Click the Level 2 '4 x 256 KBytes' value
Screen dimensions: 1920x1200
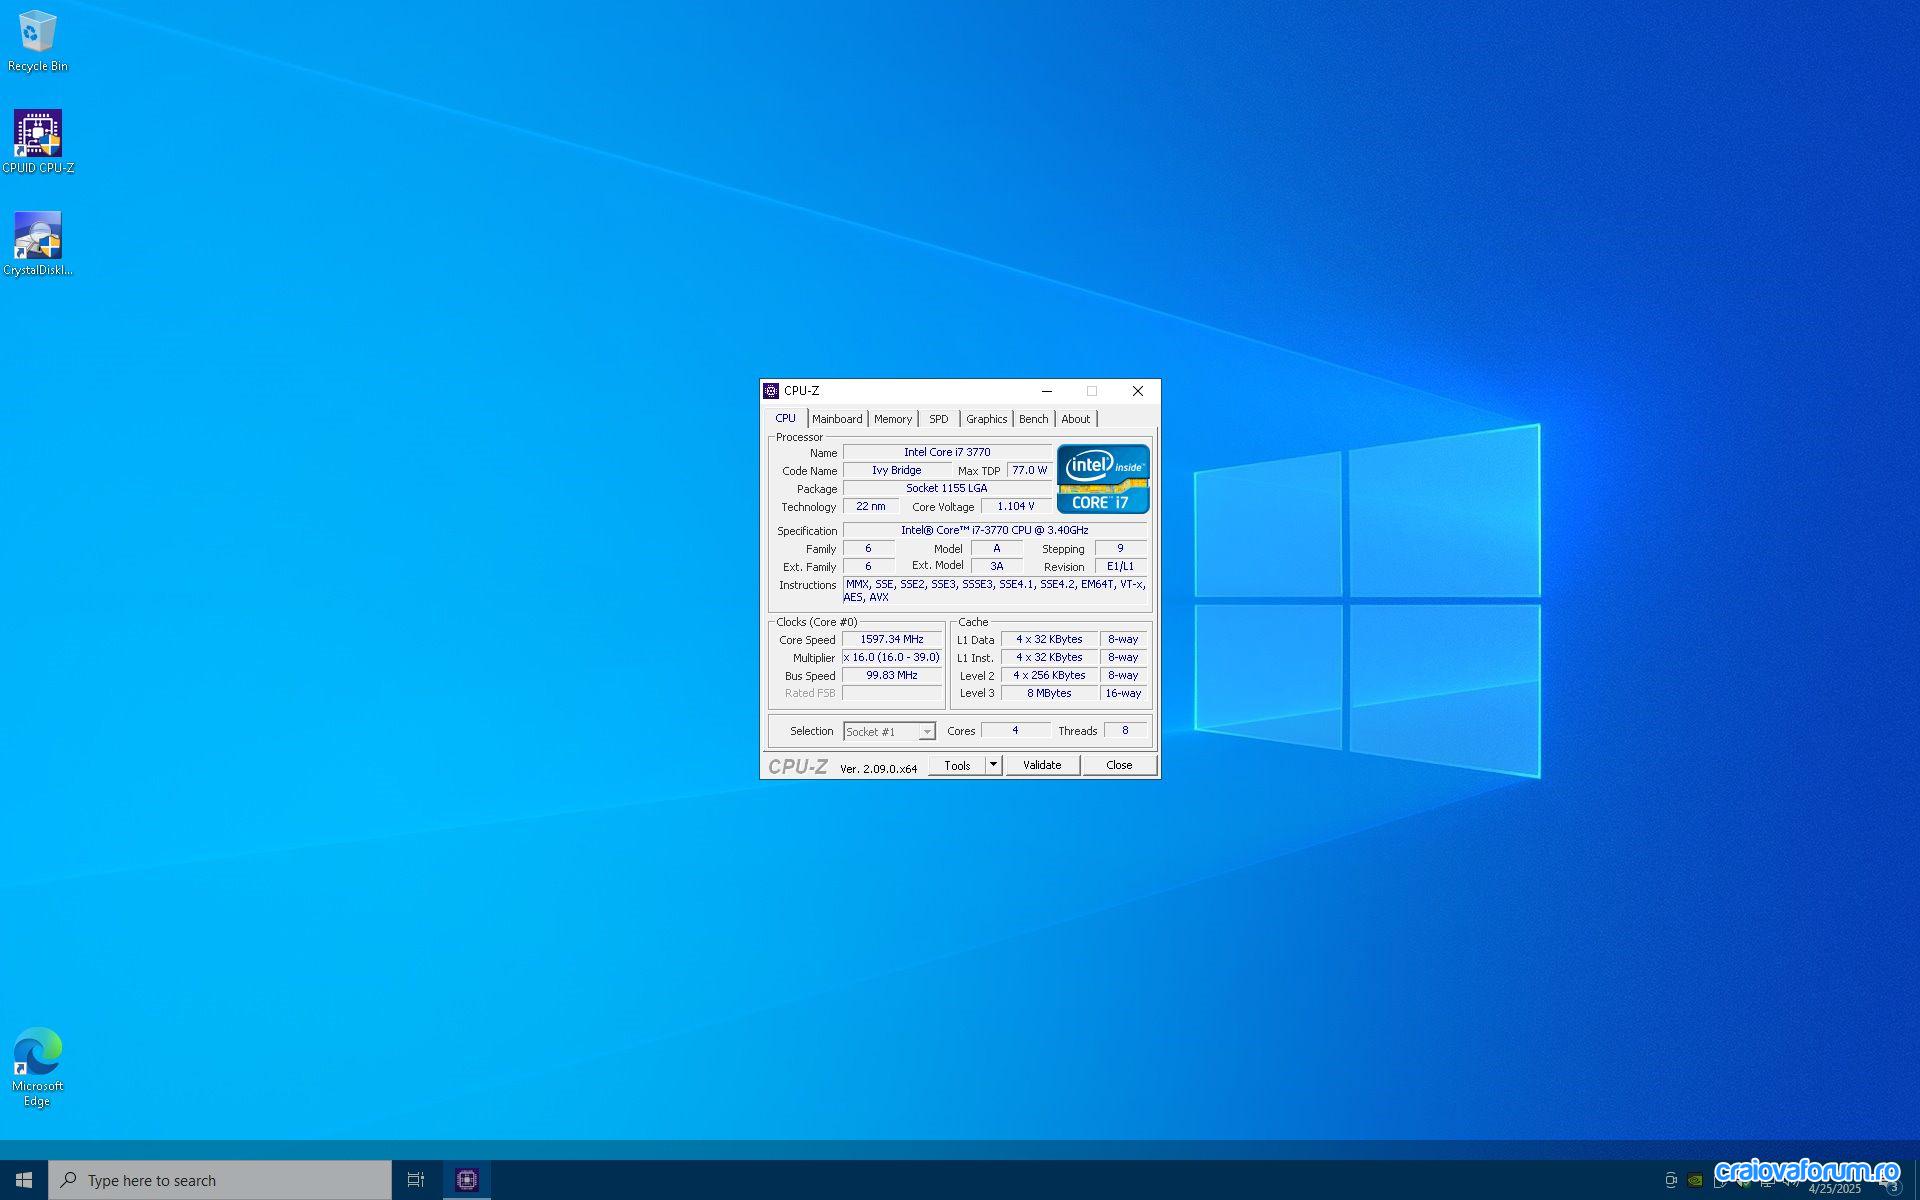1049,675
